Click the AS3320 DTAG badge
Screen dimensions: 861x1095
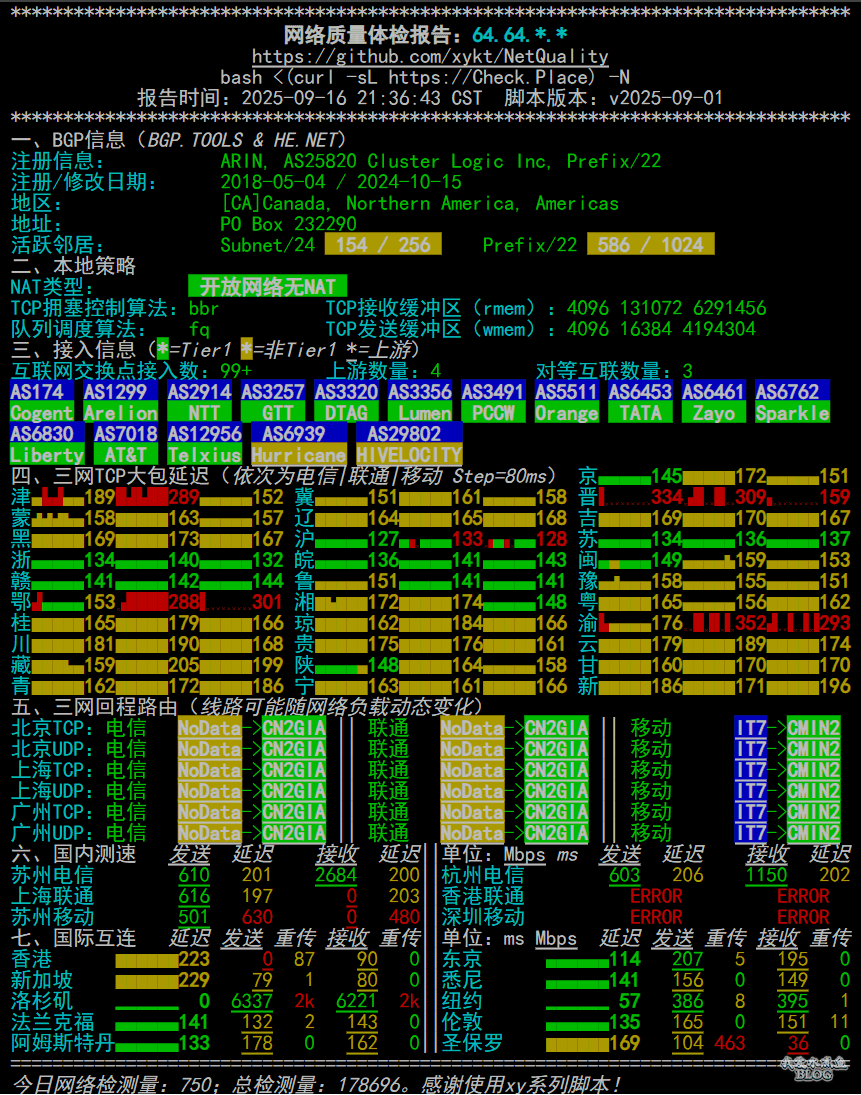(x=346, y=402)
